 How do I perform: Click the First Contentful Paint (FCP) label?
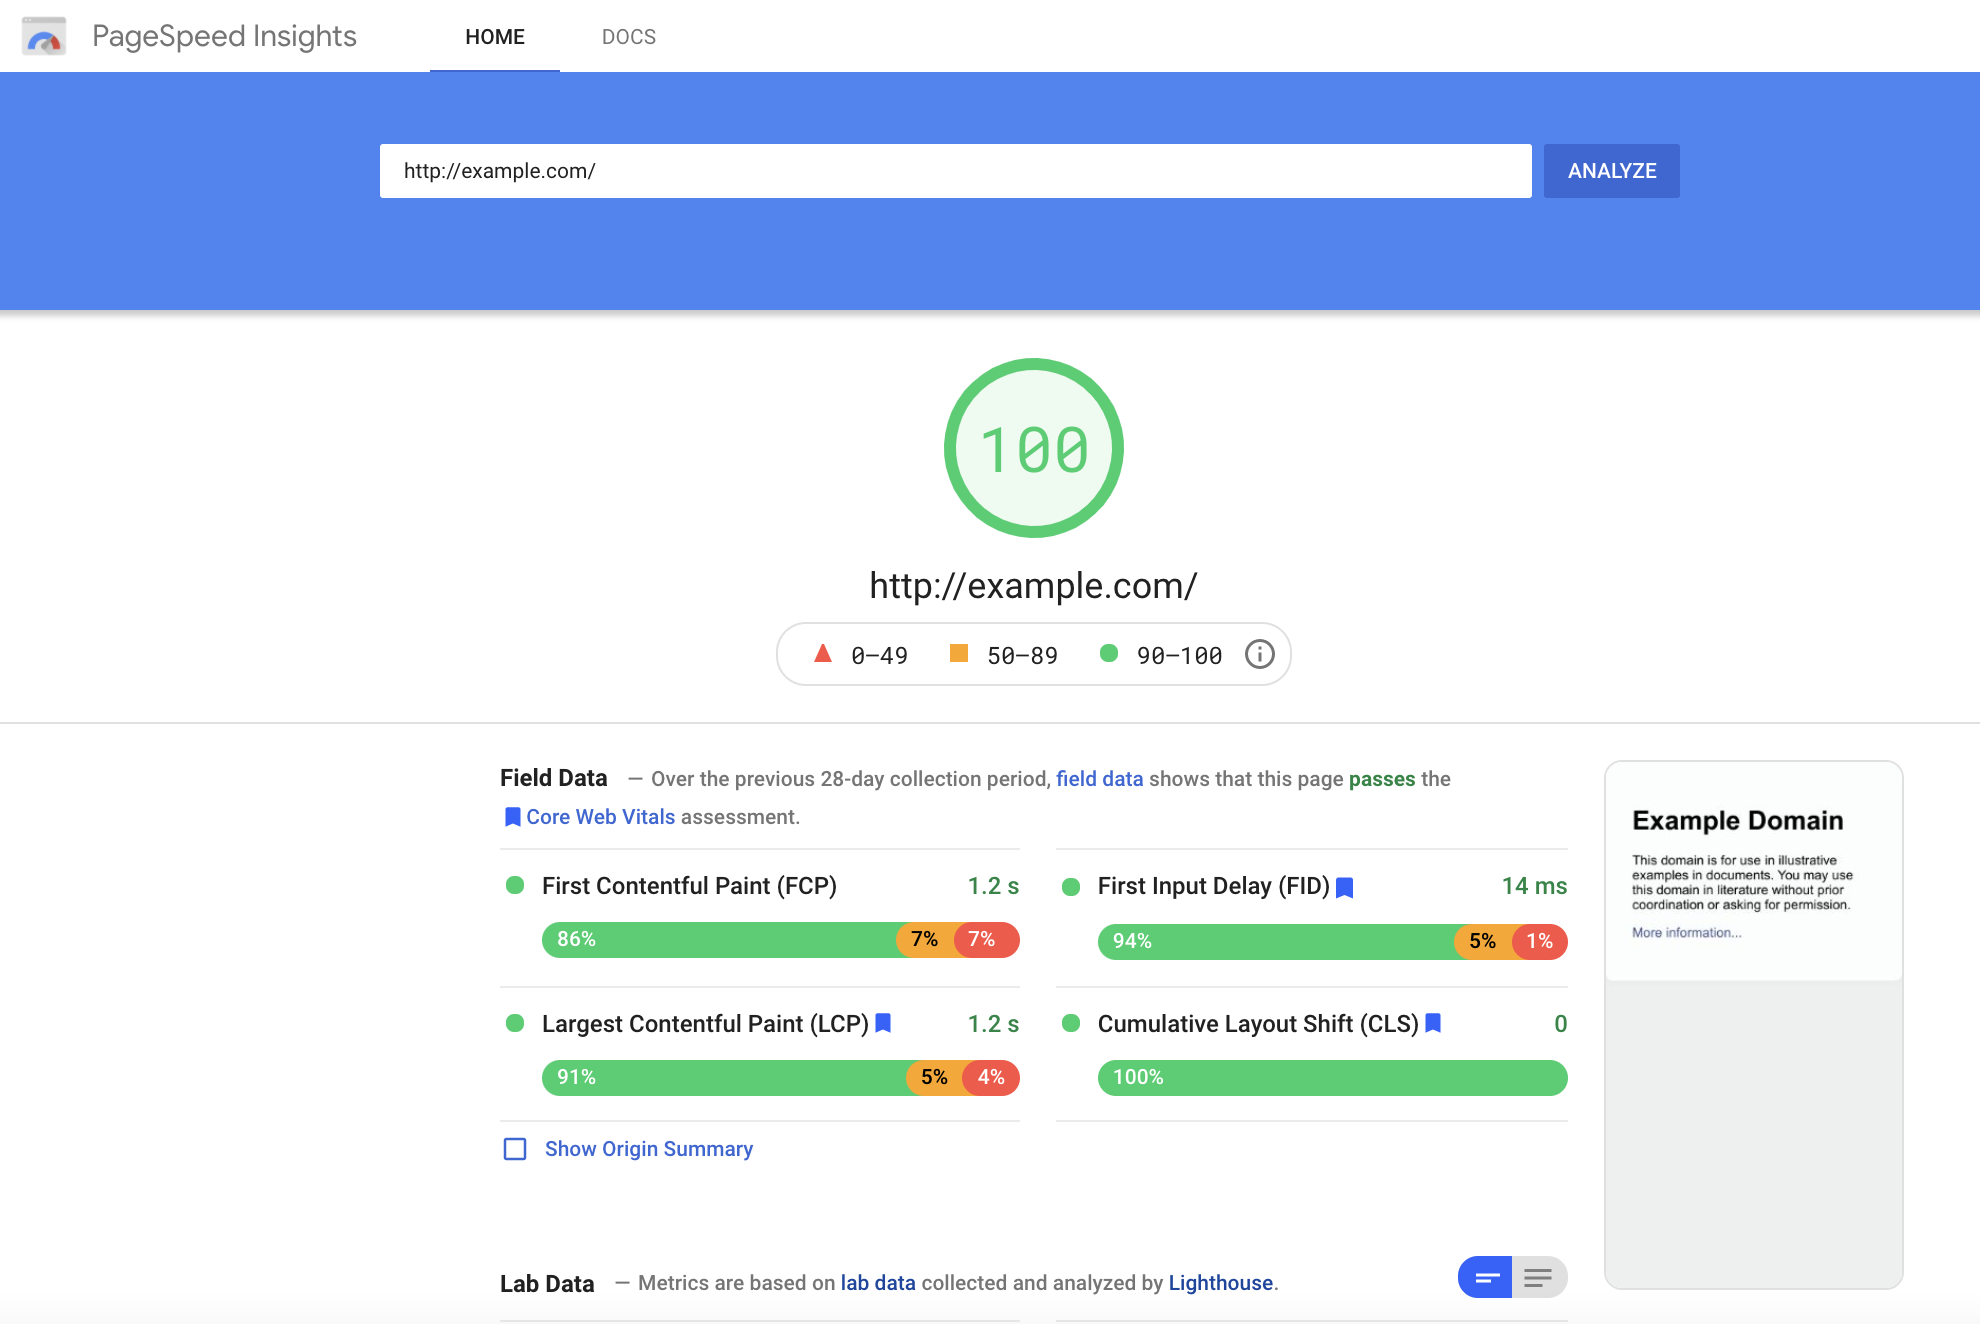pos(689,886)
